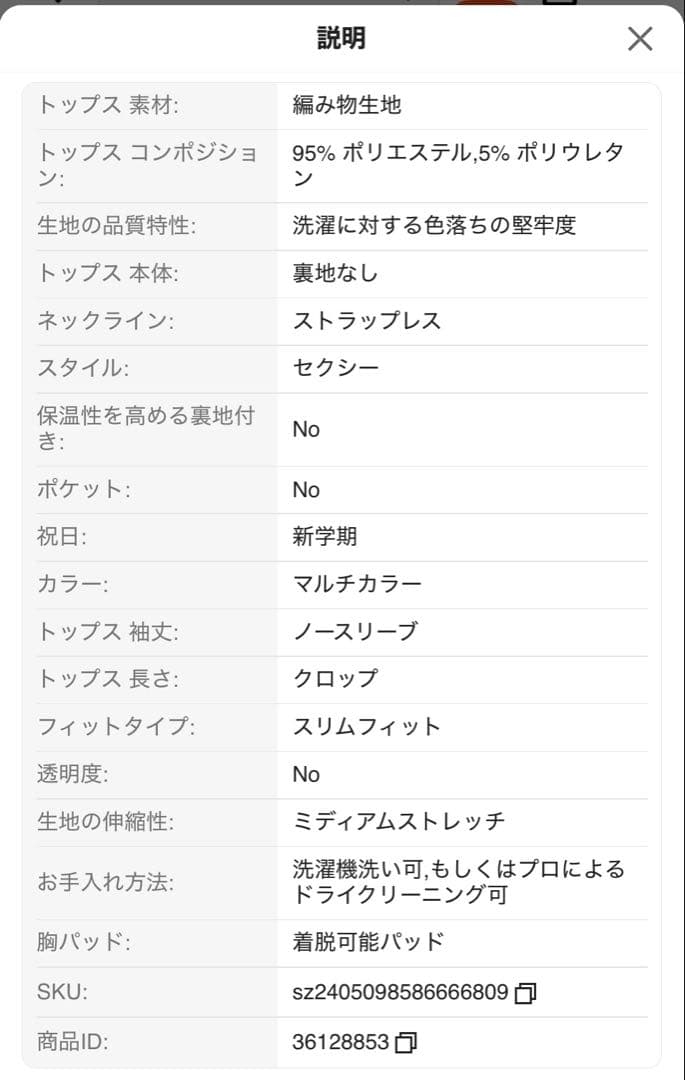Viewport: 685px width, 1080px height.
Task: Tap the ミディアムストレッチ stretch value
Action: [x=399, y=822]
